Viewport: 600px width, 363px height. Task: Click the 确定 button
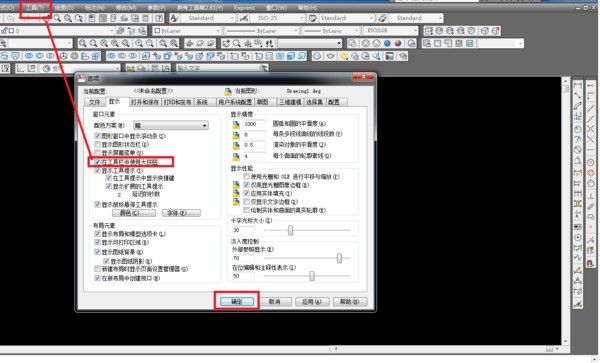(237, 301)
